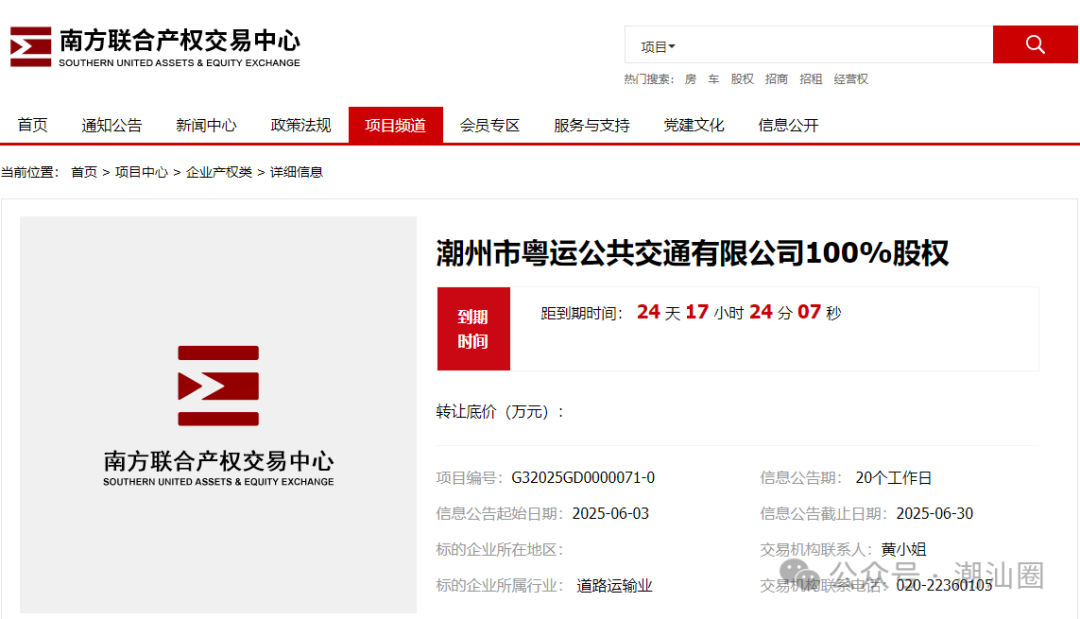The image size is (1080, 619).
Task: Open the 新闻中心 navigation tab
Action: pyautogui.click(x=206, y=125)
